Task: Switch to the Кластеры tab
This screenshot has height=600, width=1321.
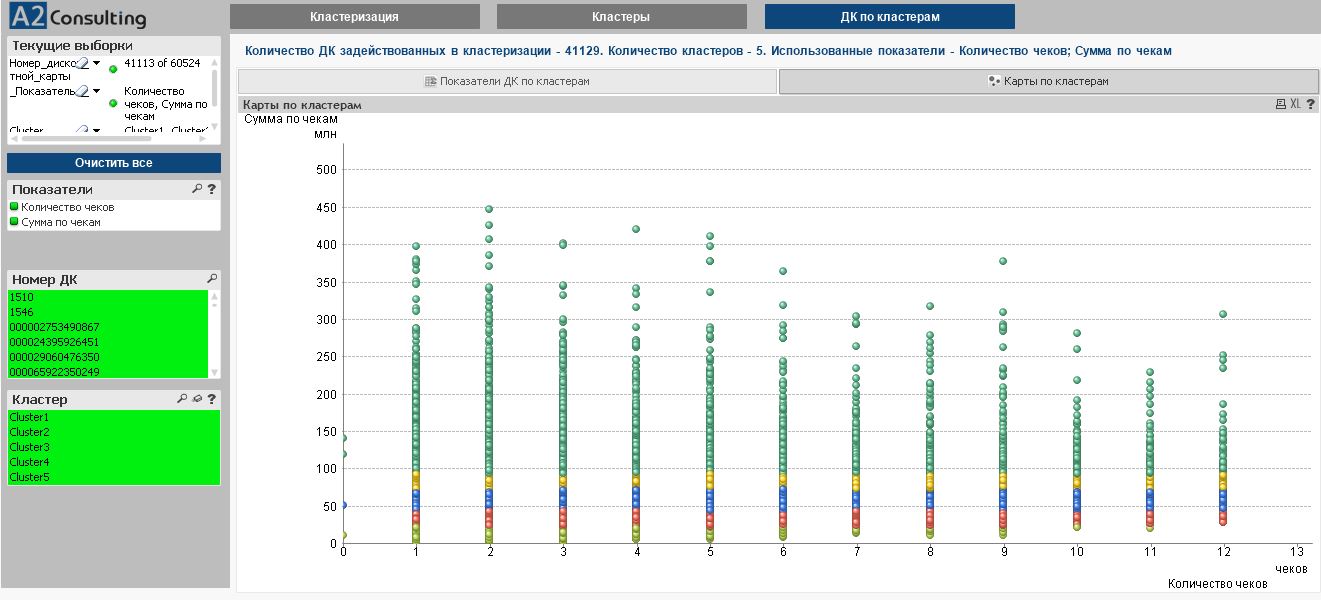Action: click(621, 17)
